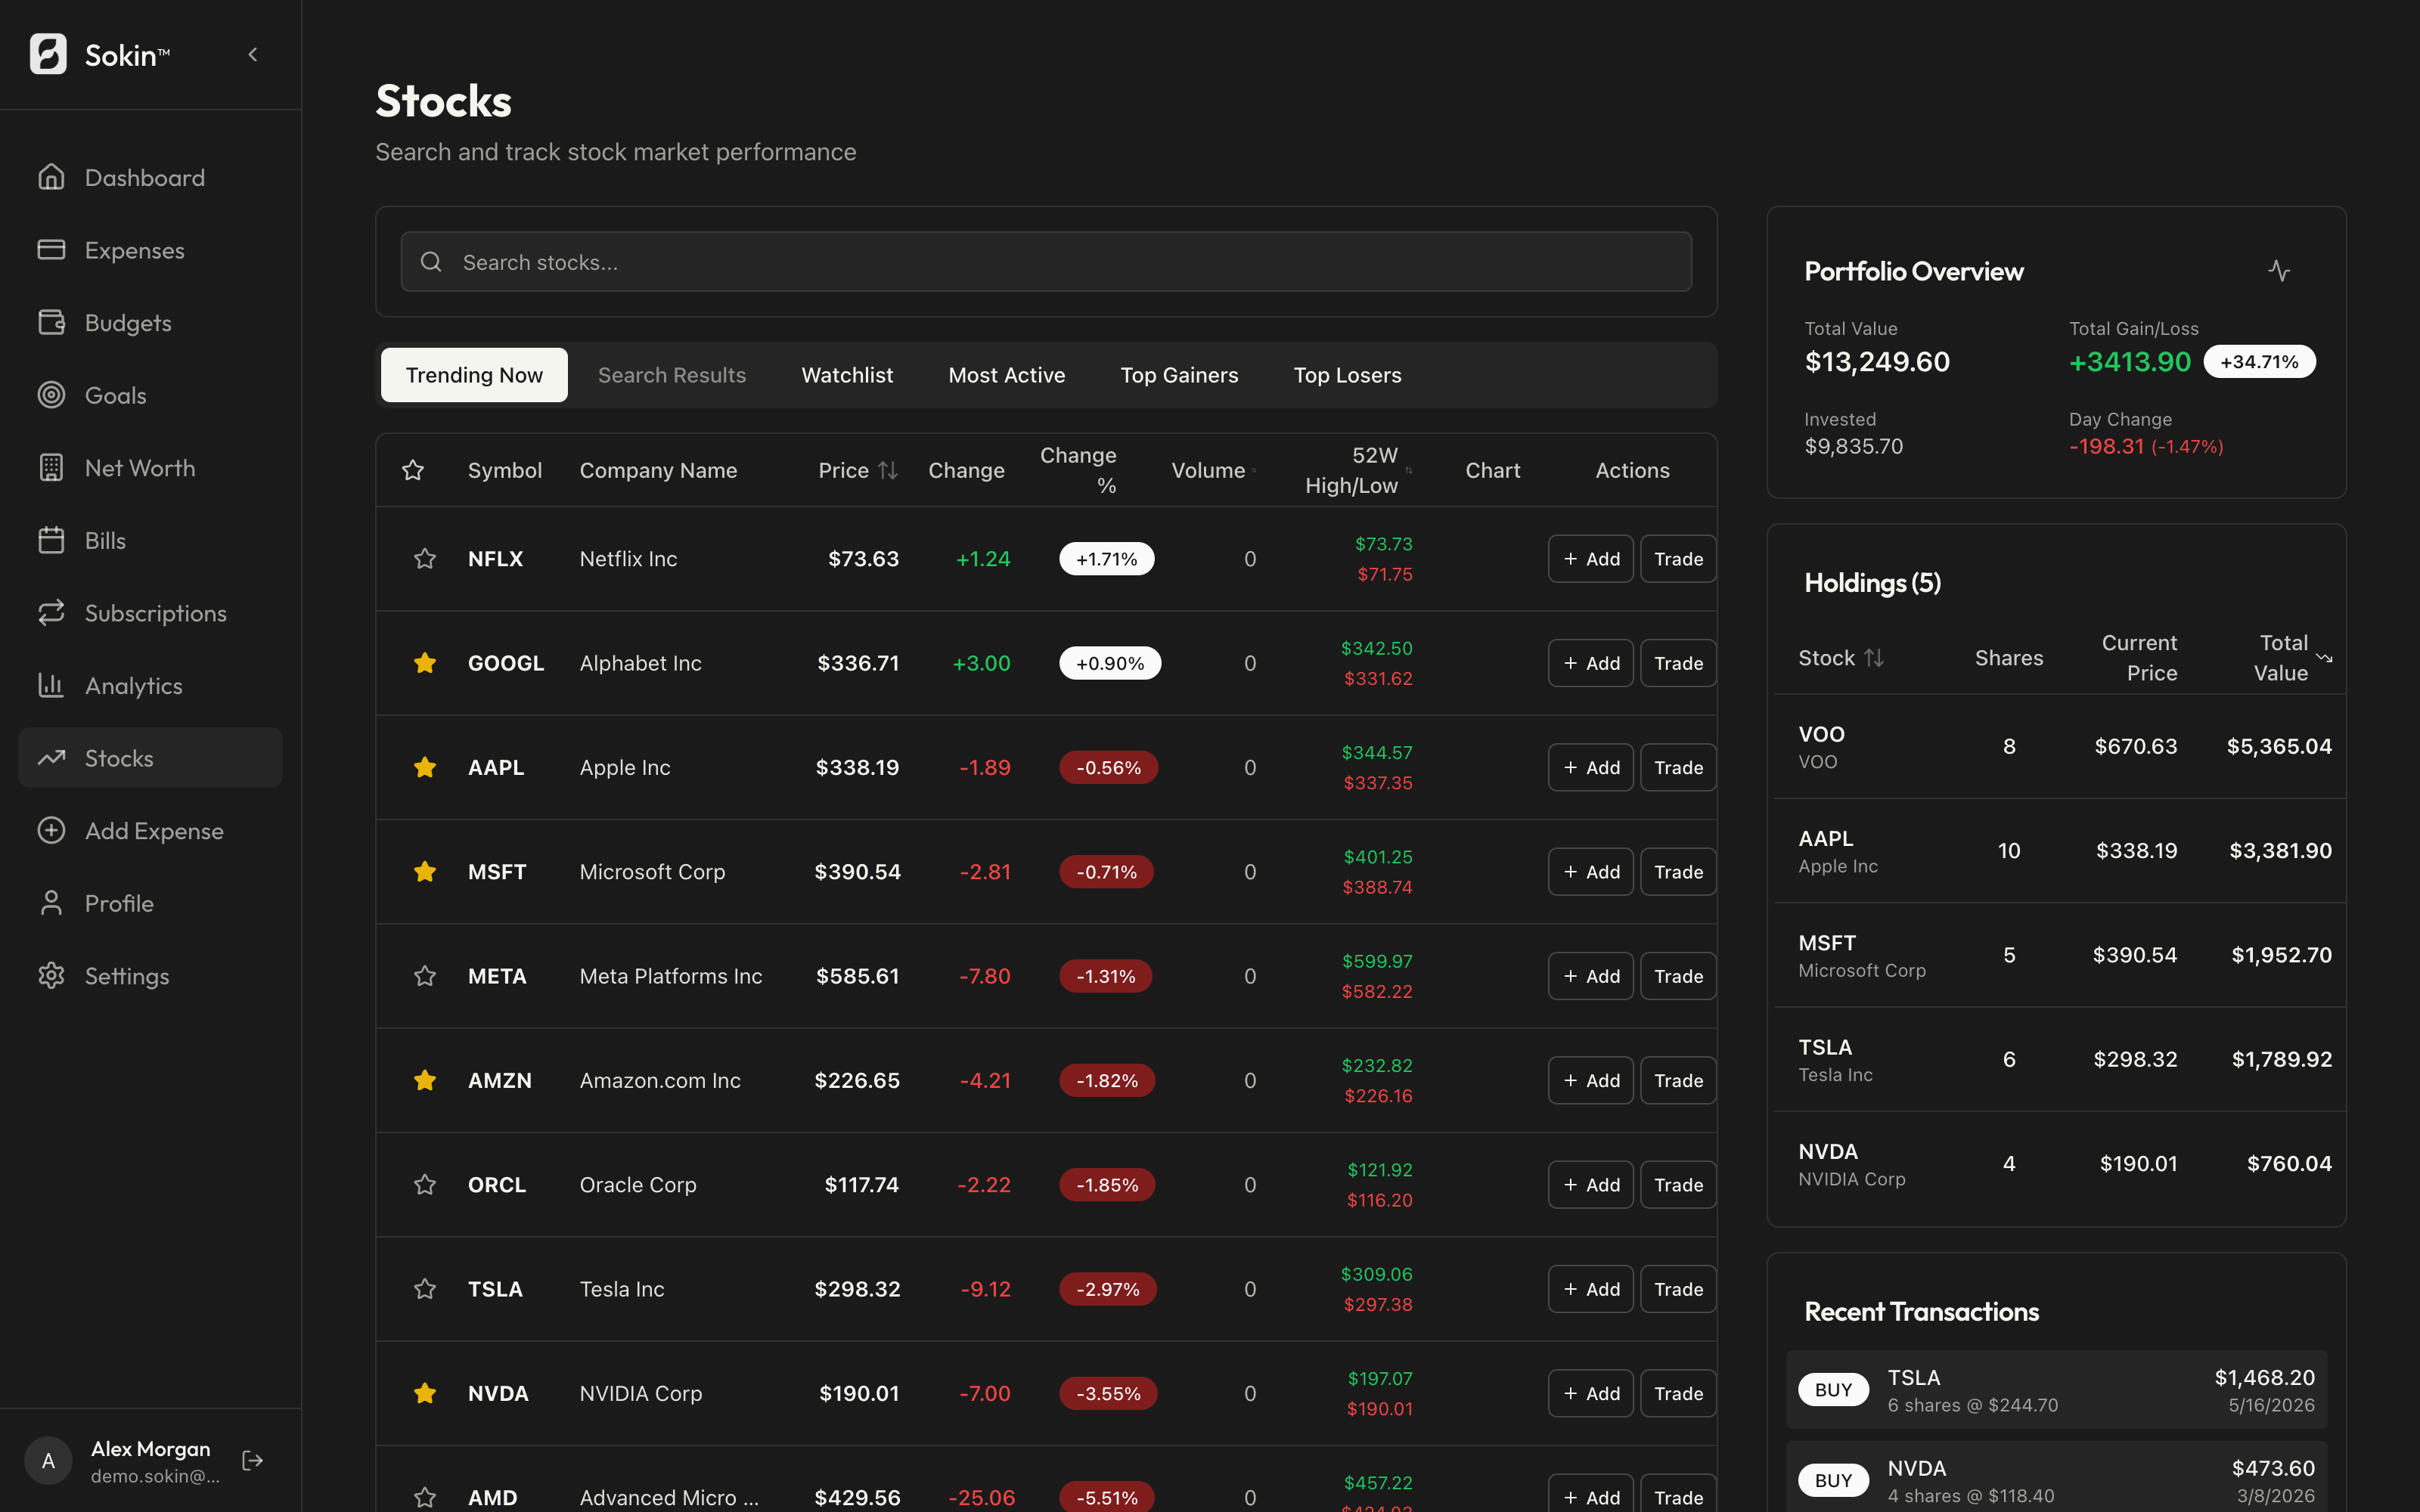Click NFLX +1.71% change badge
Viewport: 2420px width, 1512px height.
pyautogui.click(x=1107, y=559)
